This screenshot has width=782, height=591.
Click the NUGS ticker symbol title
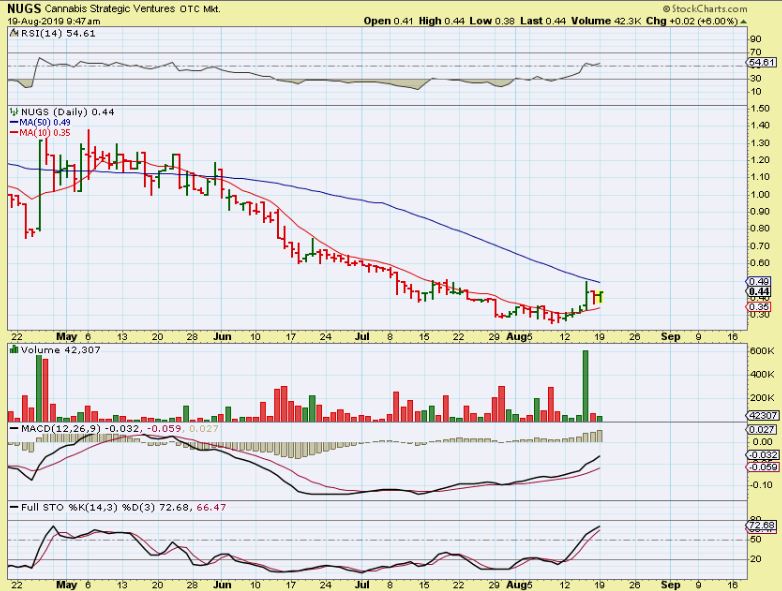point(24,8)
